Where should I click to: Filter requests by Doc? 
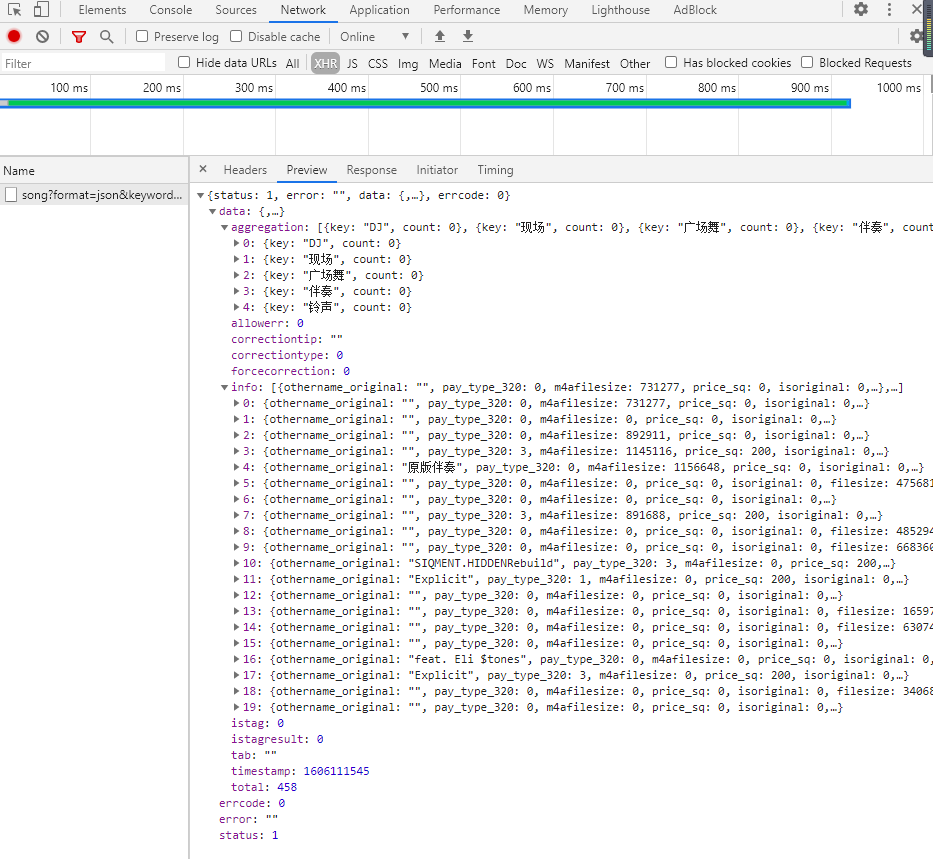coord(515,64)
